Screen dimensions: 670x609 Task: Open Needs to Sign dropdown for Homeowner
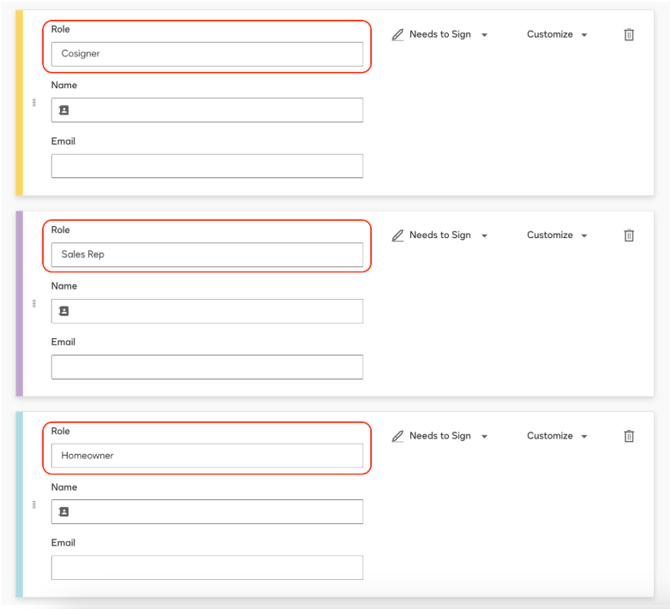(x=440, y=436)
